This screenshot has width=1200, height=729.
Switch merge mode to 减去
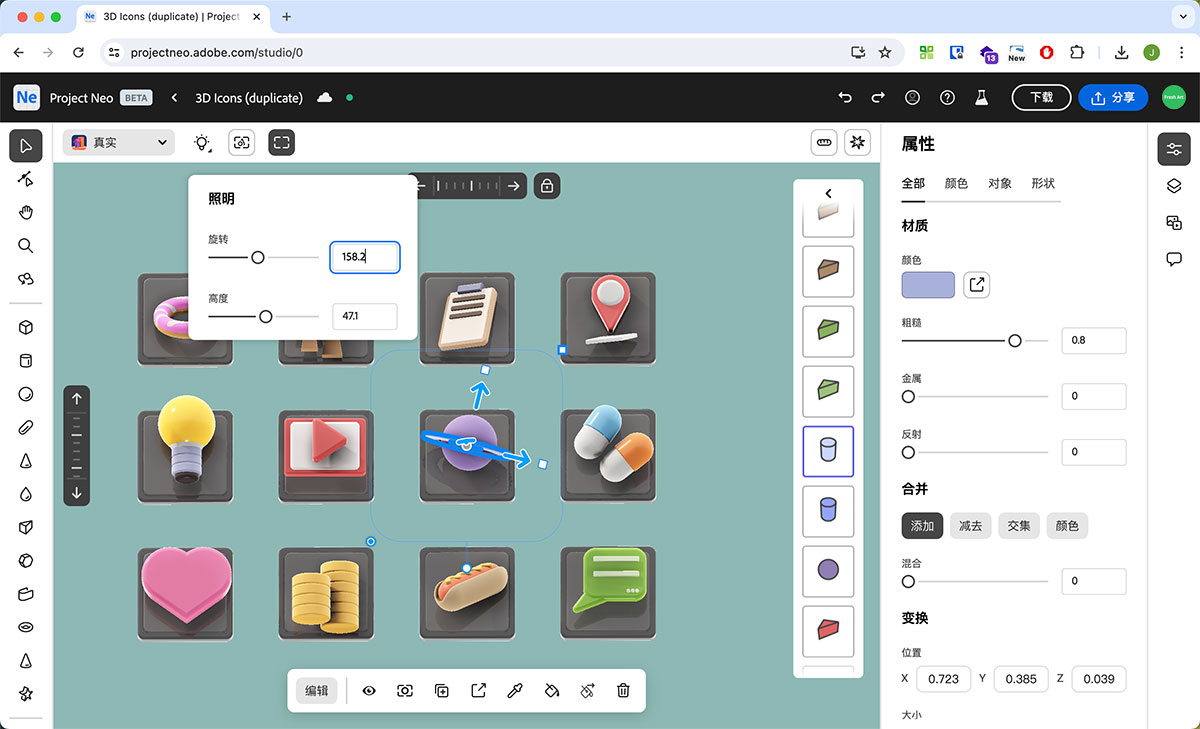click(x=969, y=525)
